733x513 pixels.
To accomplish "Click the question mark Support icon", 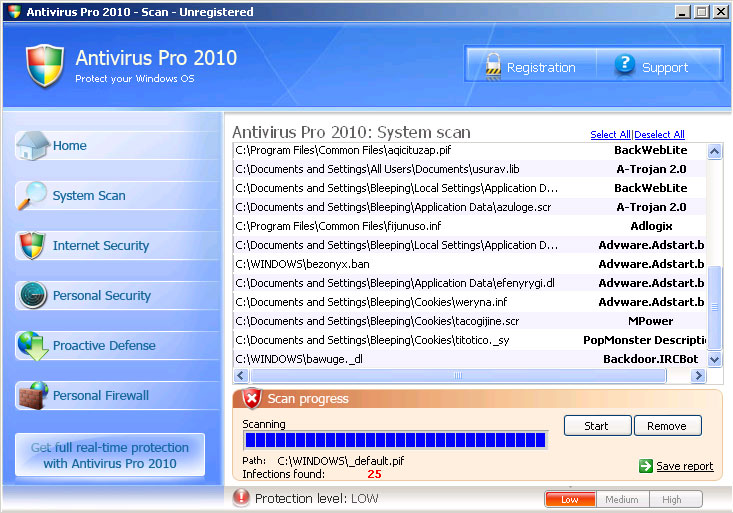I will pos(625,66).
